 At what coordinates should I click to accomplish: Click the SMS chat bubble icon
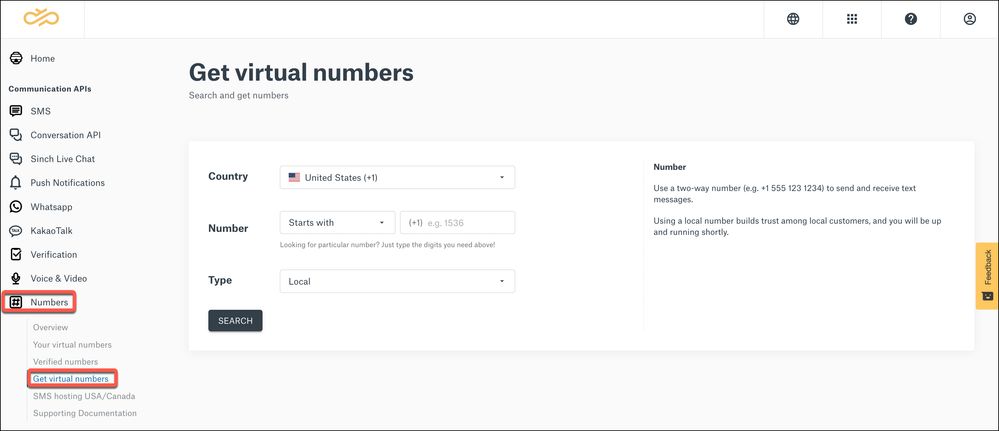tap(16, 111)
